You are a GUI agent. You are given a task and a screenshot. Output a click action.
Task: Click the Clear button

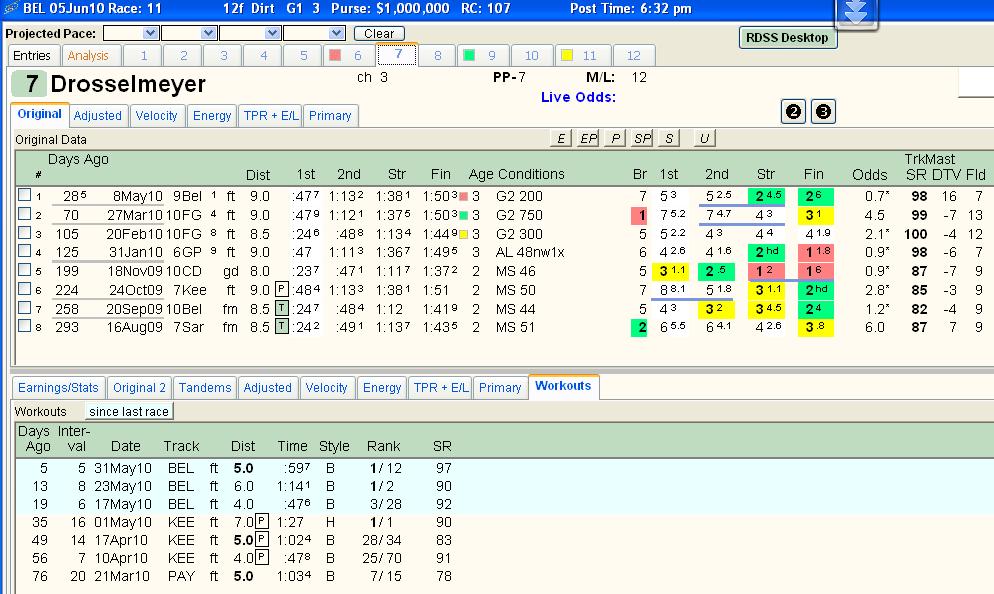click(x=379, y=34)
